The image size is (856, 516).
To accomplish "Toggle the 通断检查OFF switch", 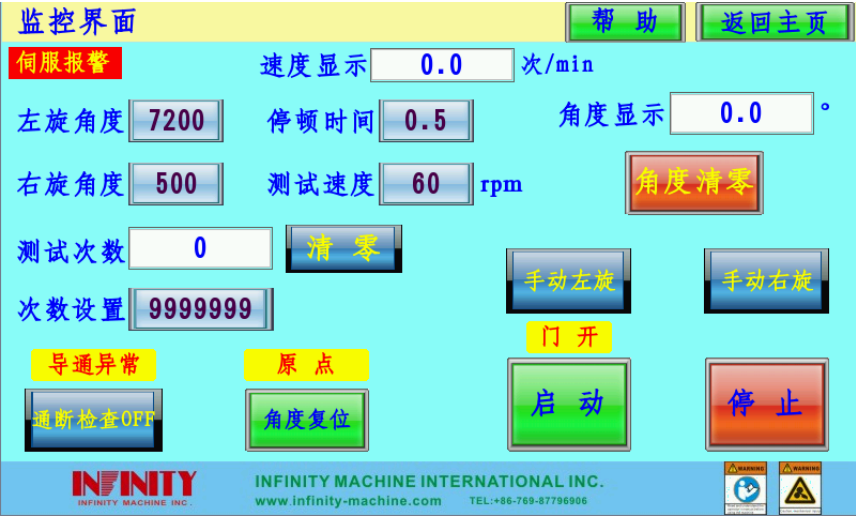I will pos(94,420).
